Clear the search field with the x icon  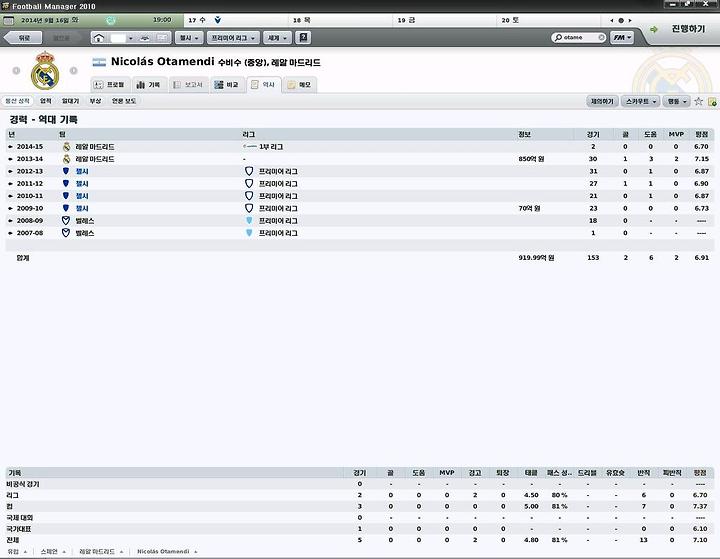pos(601,37)
